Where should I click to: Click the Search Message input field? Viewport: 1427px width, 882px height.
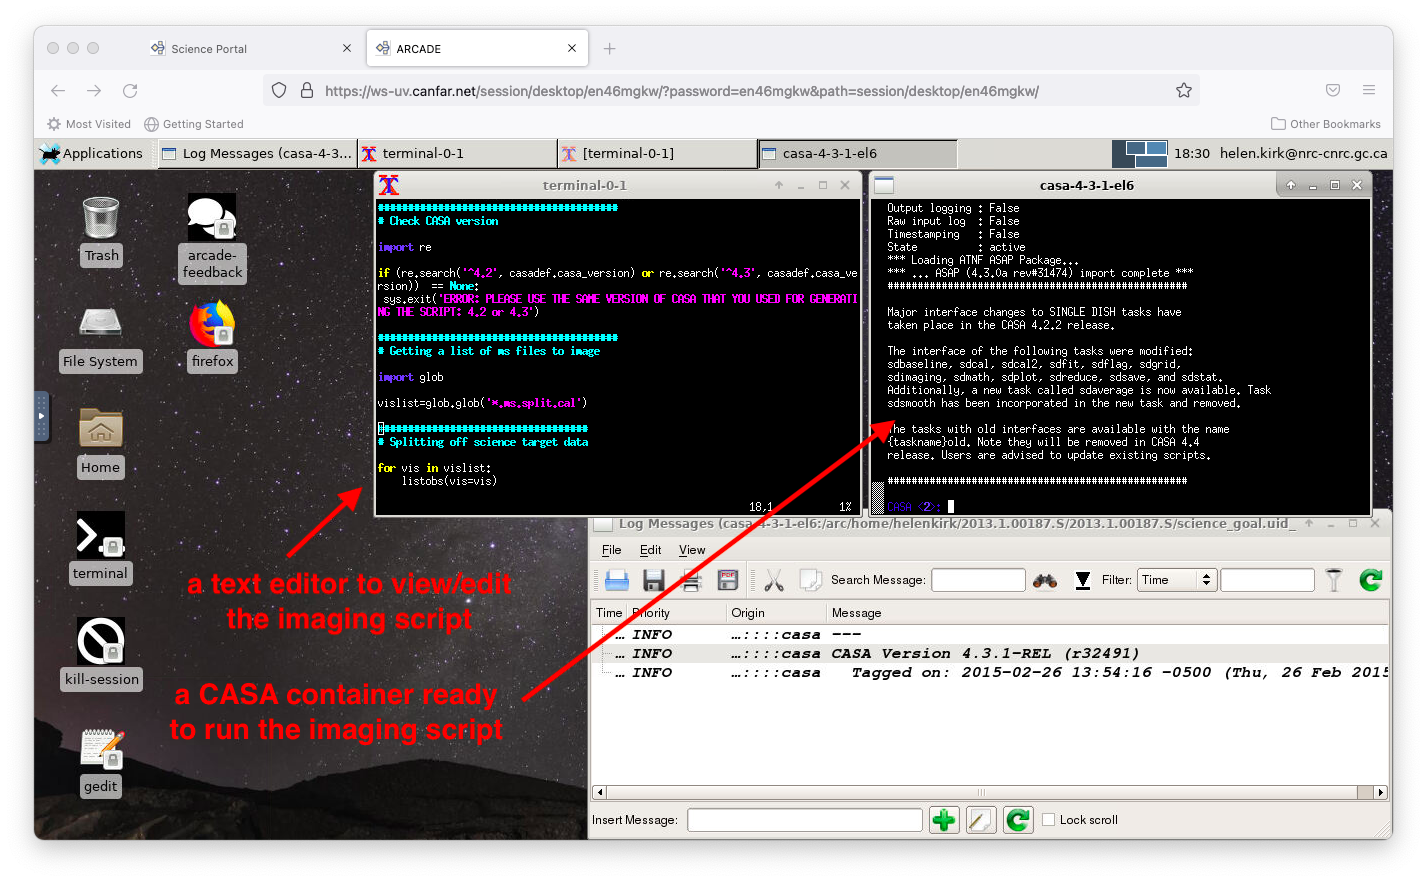(978, 580)
